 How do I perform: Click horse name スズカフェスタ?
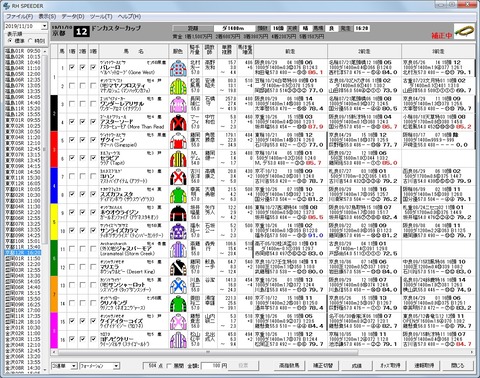pyautogui.click(x=117, y=194)
